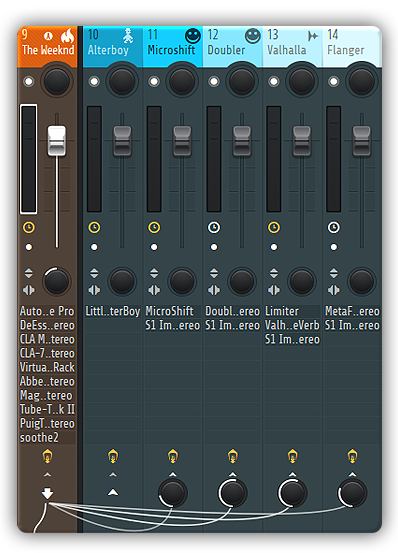Screen dimensions: 398x553
Task: Click the yellow slot icon under Microshift effects
Action: [x=173, y=456]
